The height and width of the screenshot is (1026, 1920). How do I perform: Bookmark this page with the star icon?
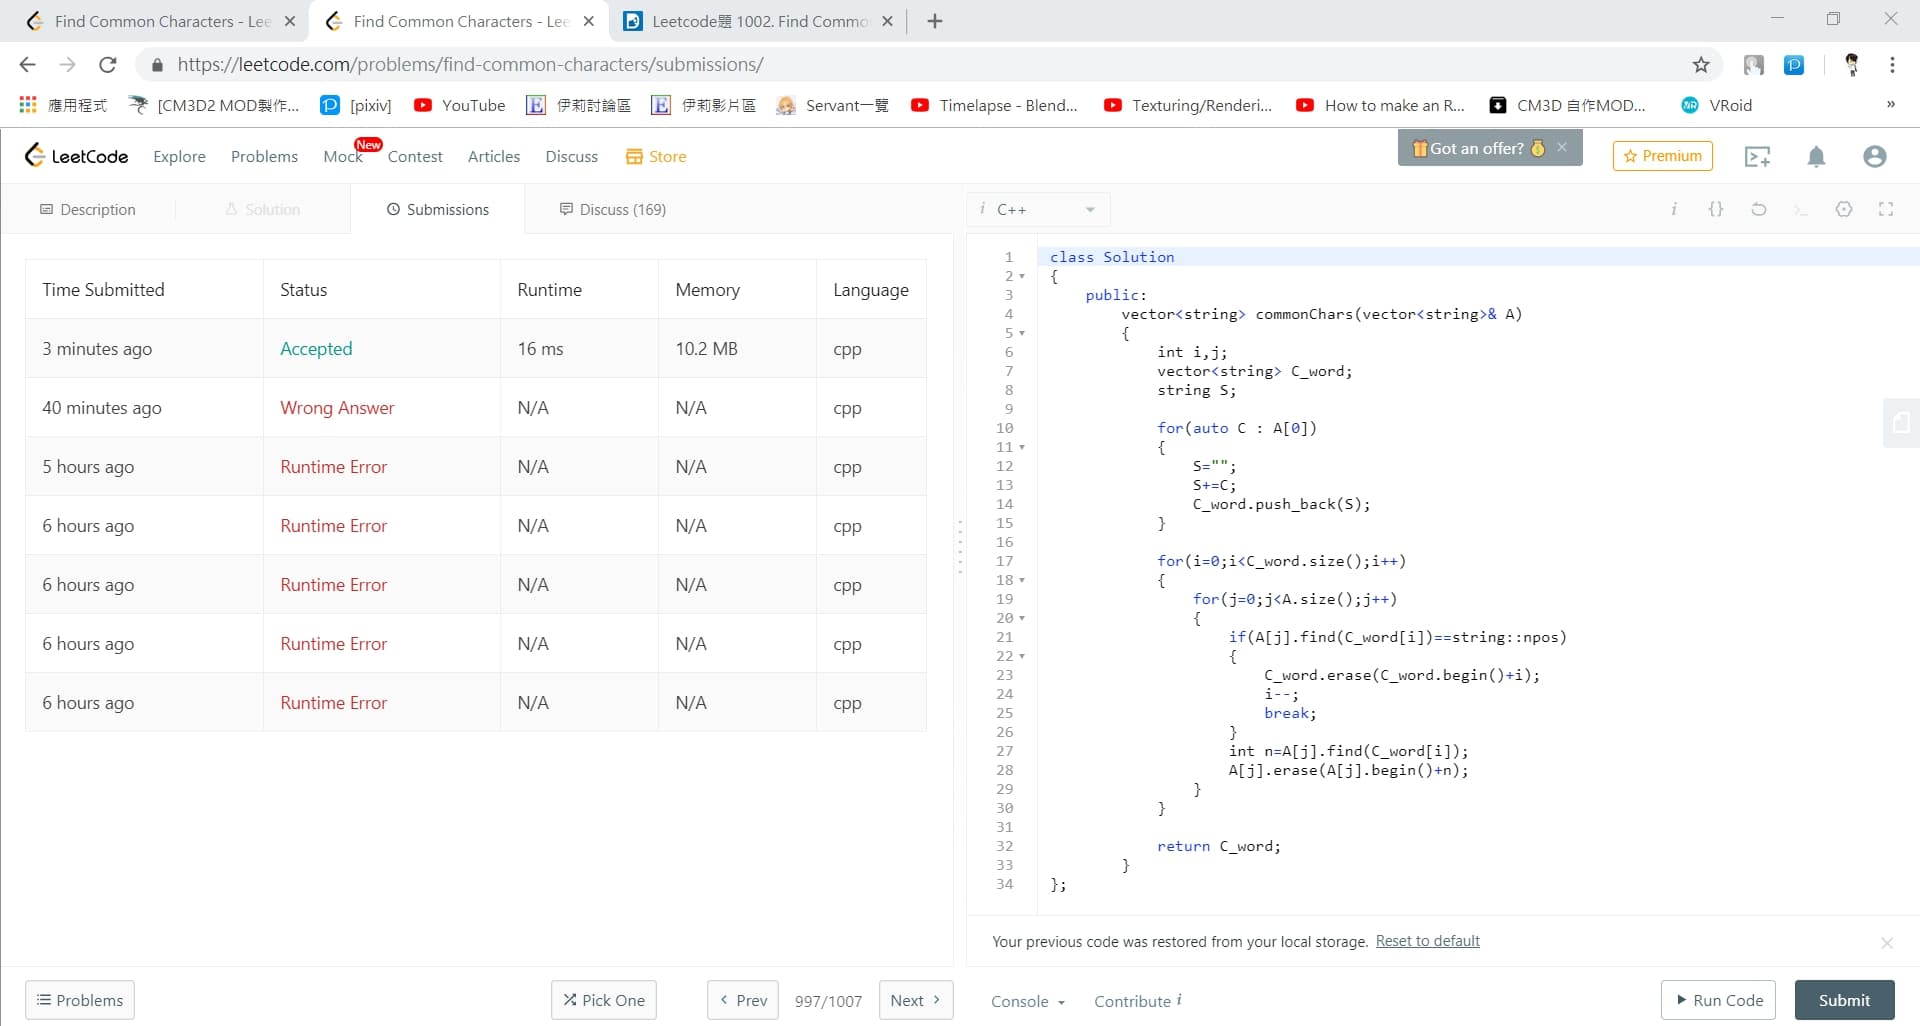(x=1701, y=65)
